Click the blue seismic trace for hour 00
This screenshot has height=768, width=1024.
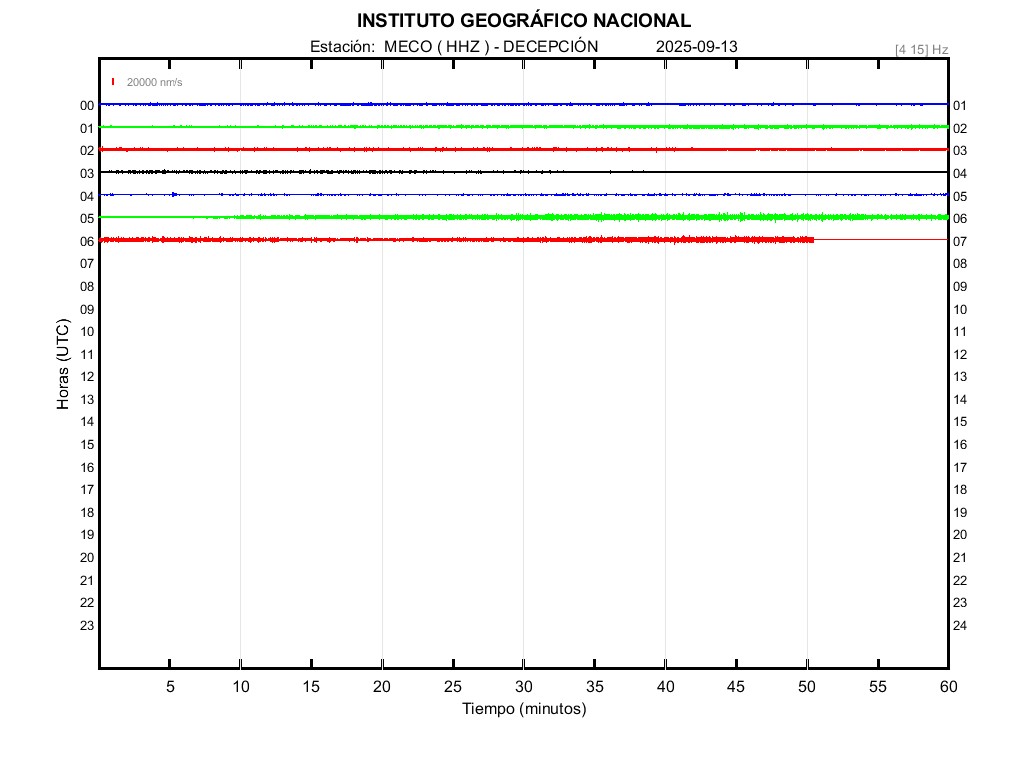pos(524,104)
